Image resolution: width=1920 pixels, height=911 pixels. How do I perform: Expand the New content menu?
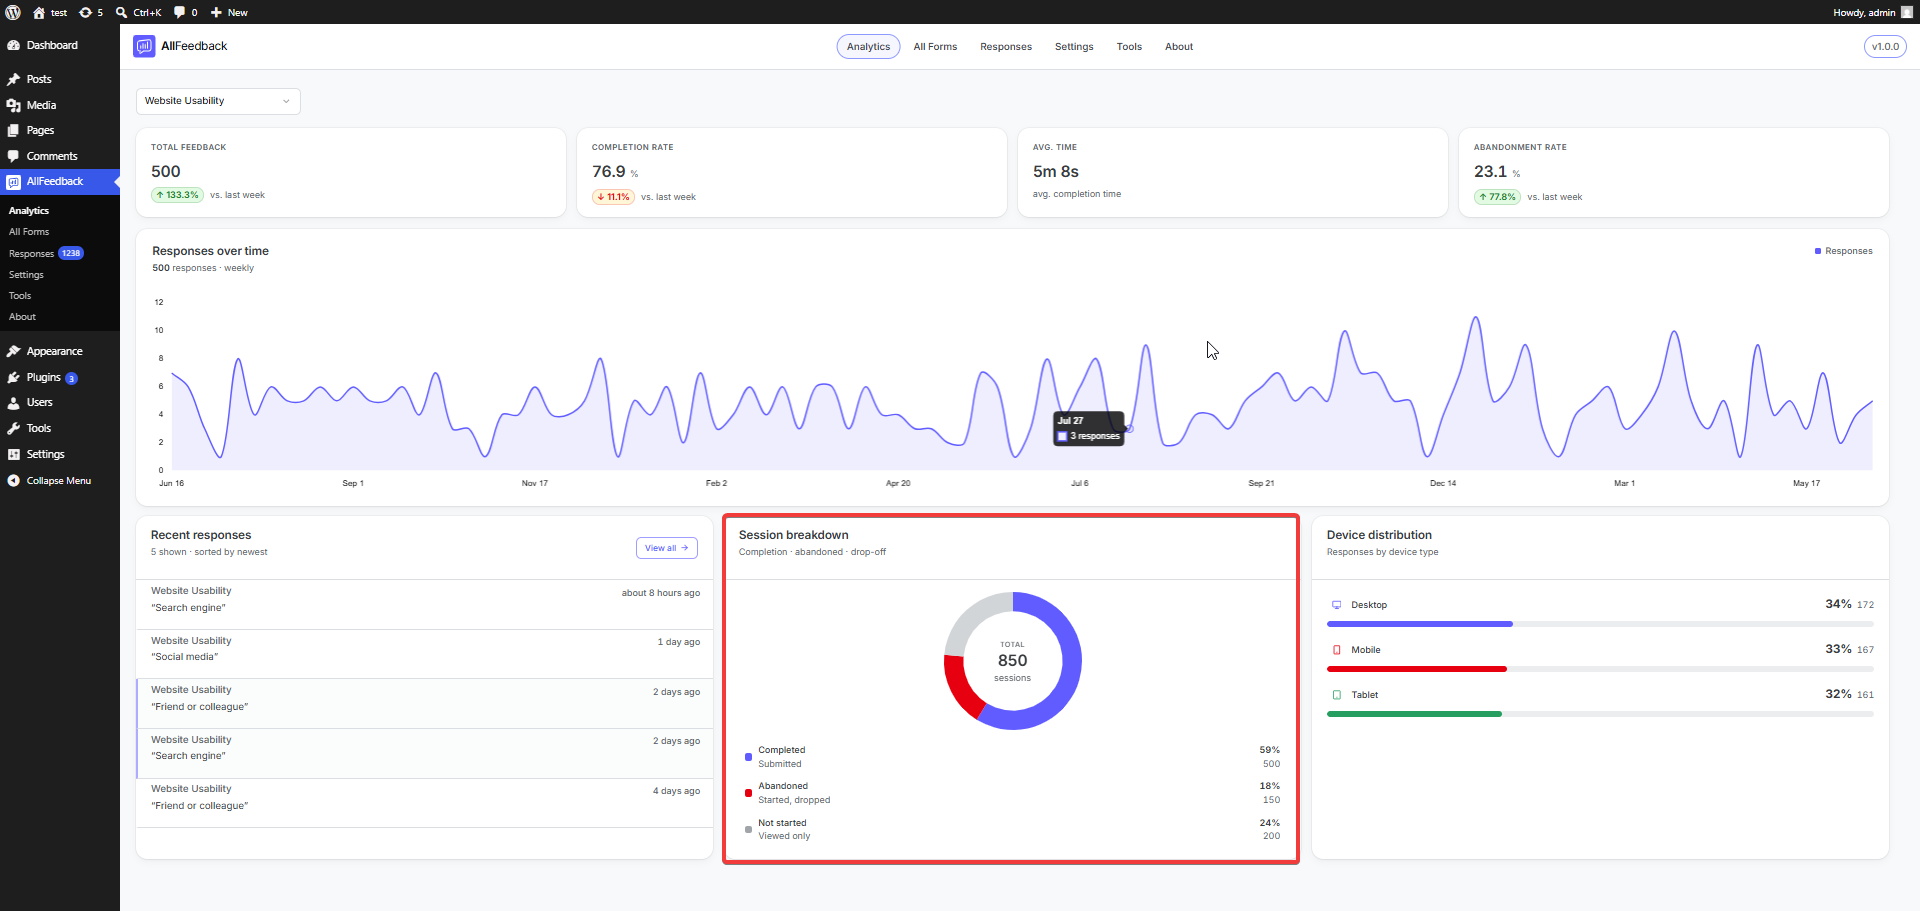click(229, 12)
